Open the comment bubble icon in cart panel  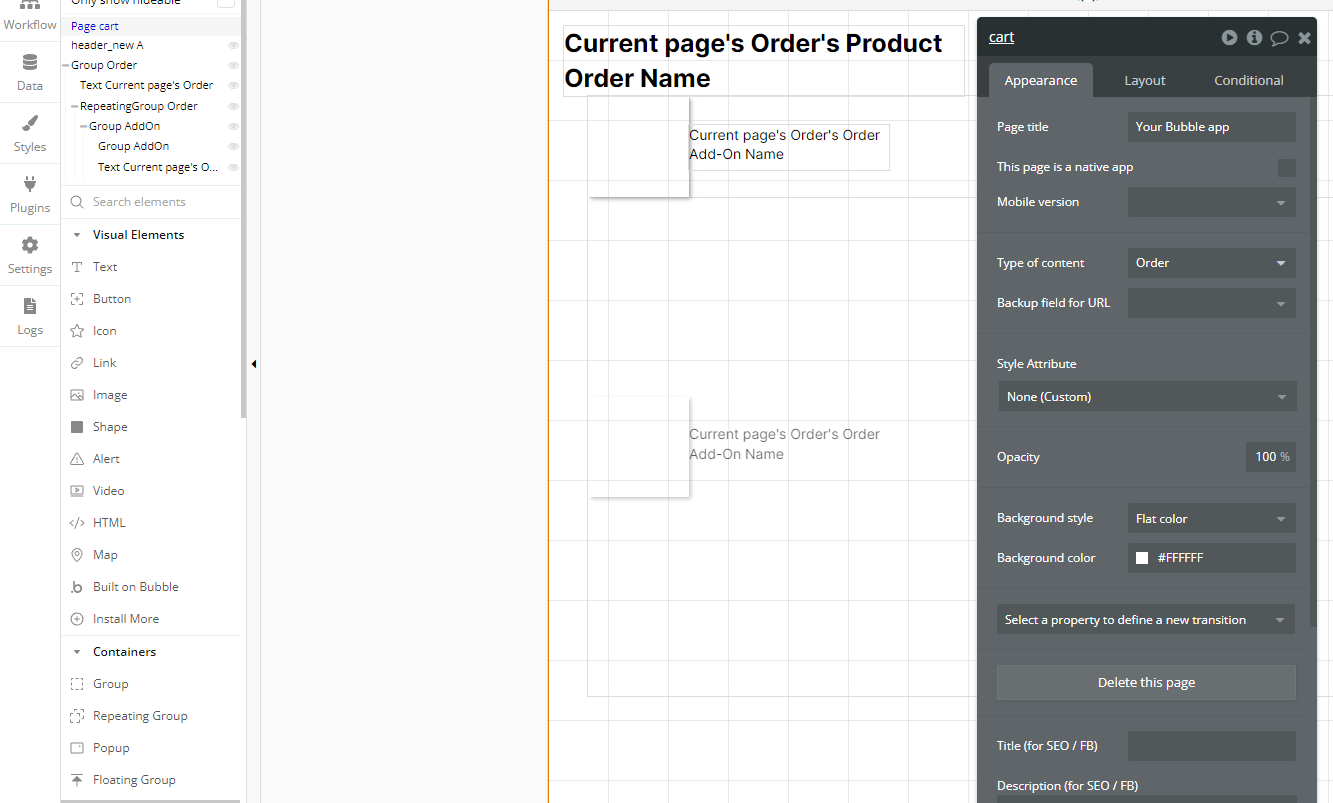(1279, 39)
